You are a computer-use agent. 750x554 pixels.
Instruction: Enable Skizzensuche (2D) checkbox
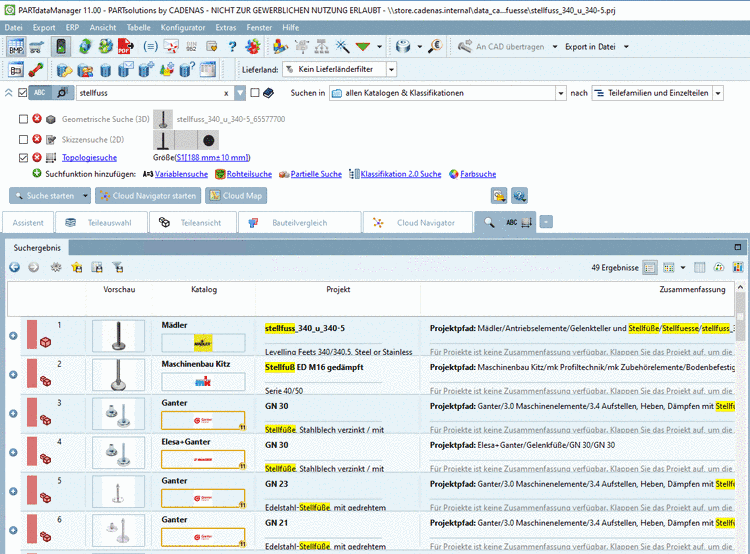[x=23, y=140]
